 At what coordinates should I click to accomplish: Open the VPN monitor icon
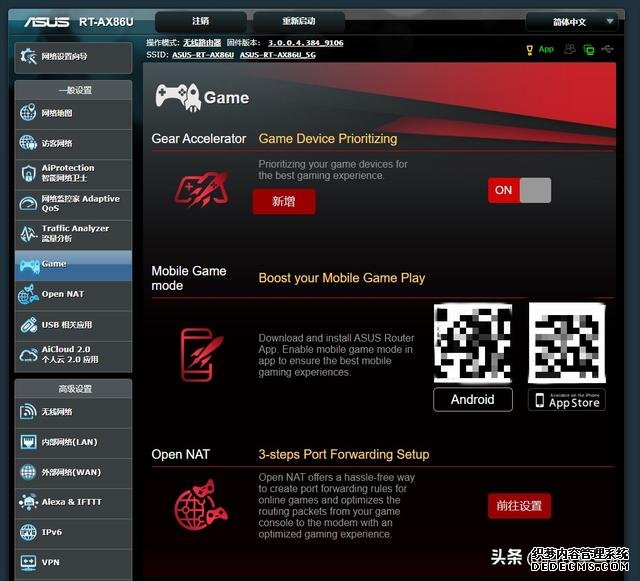pos(28,562)
